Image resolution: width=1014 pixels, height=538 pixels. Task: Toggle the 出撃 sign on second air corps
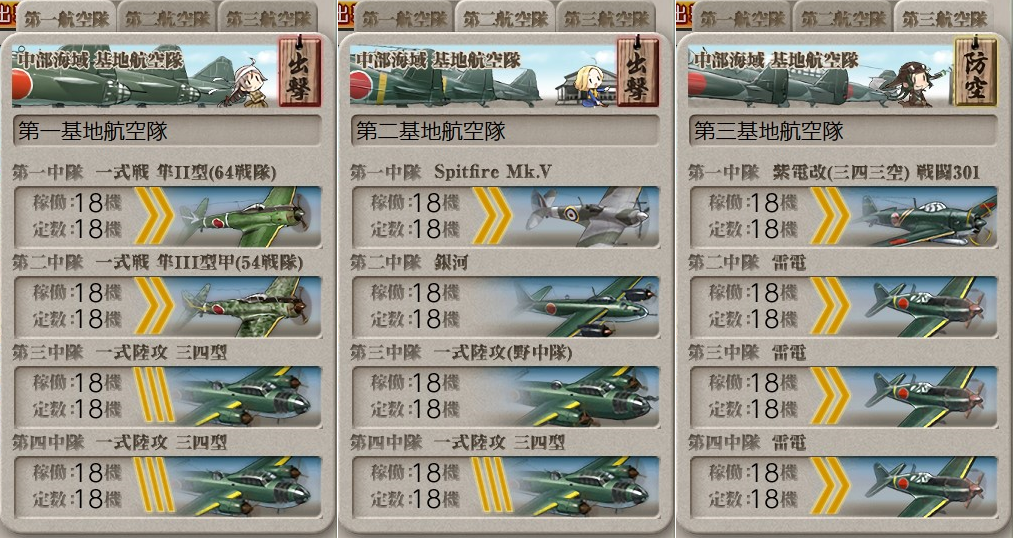(x=638, y=72)
